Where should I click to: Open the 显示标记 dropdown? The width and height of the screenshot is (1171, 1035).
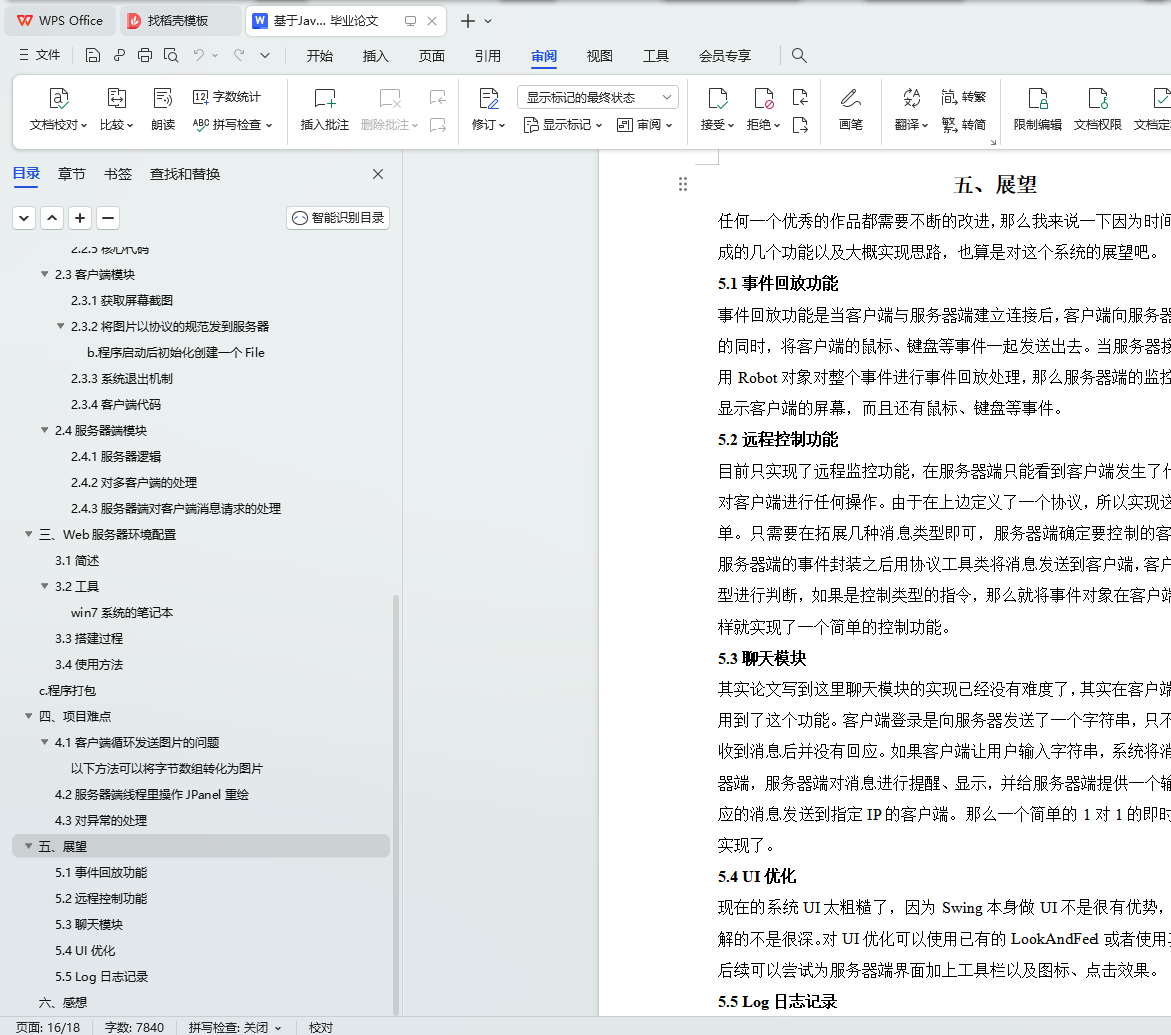point(562,125)
